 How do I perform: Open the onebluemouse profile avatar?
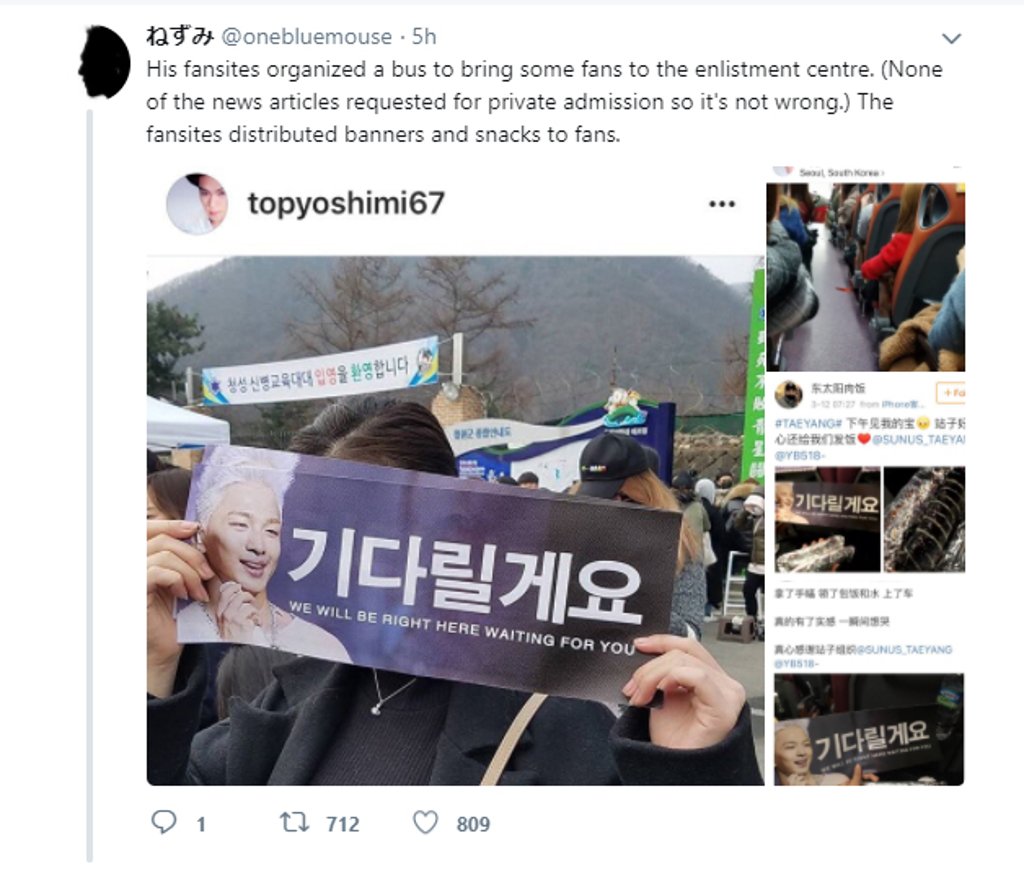coord(104,63)
